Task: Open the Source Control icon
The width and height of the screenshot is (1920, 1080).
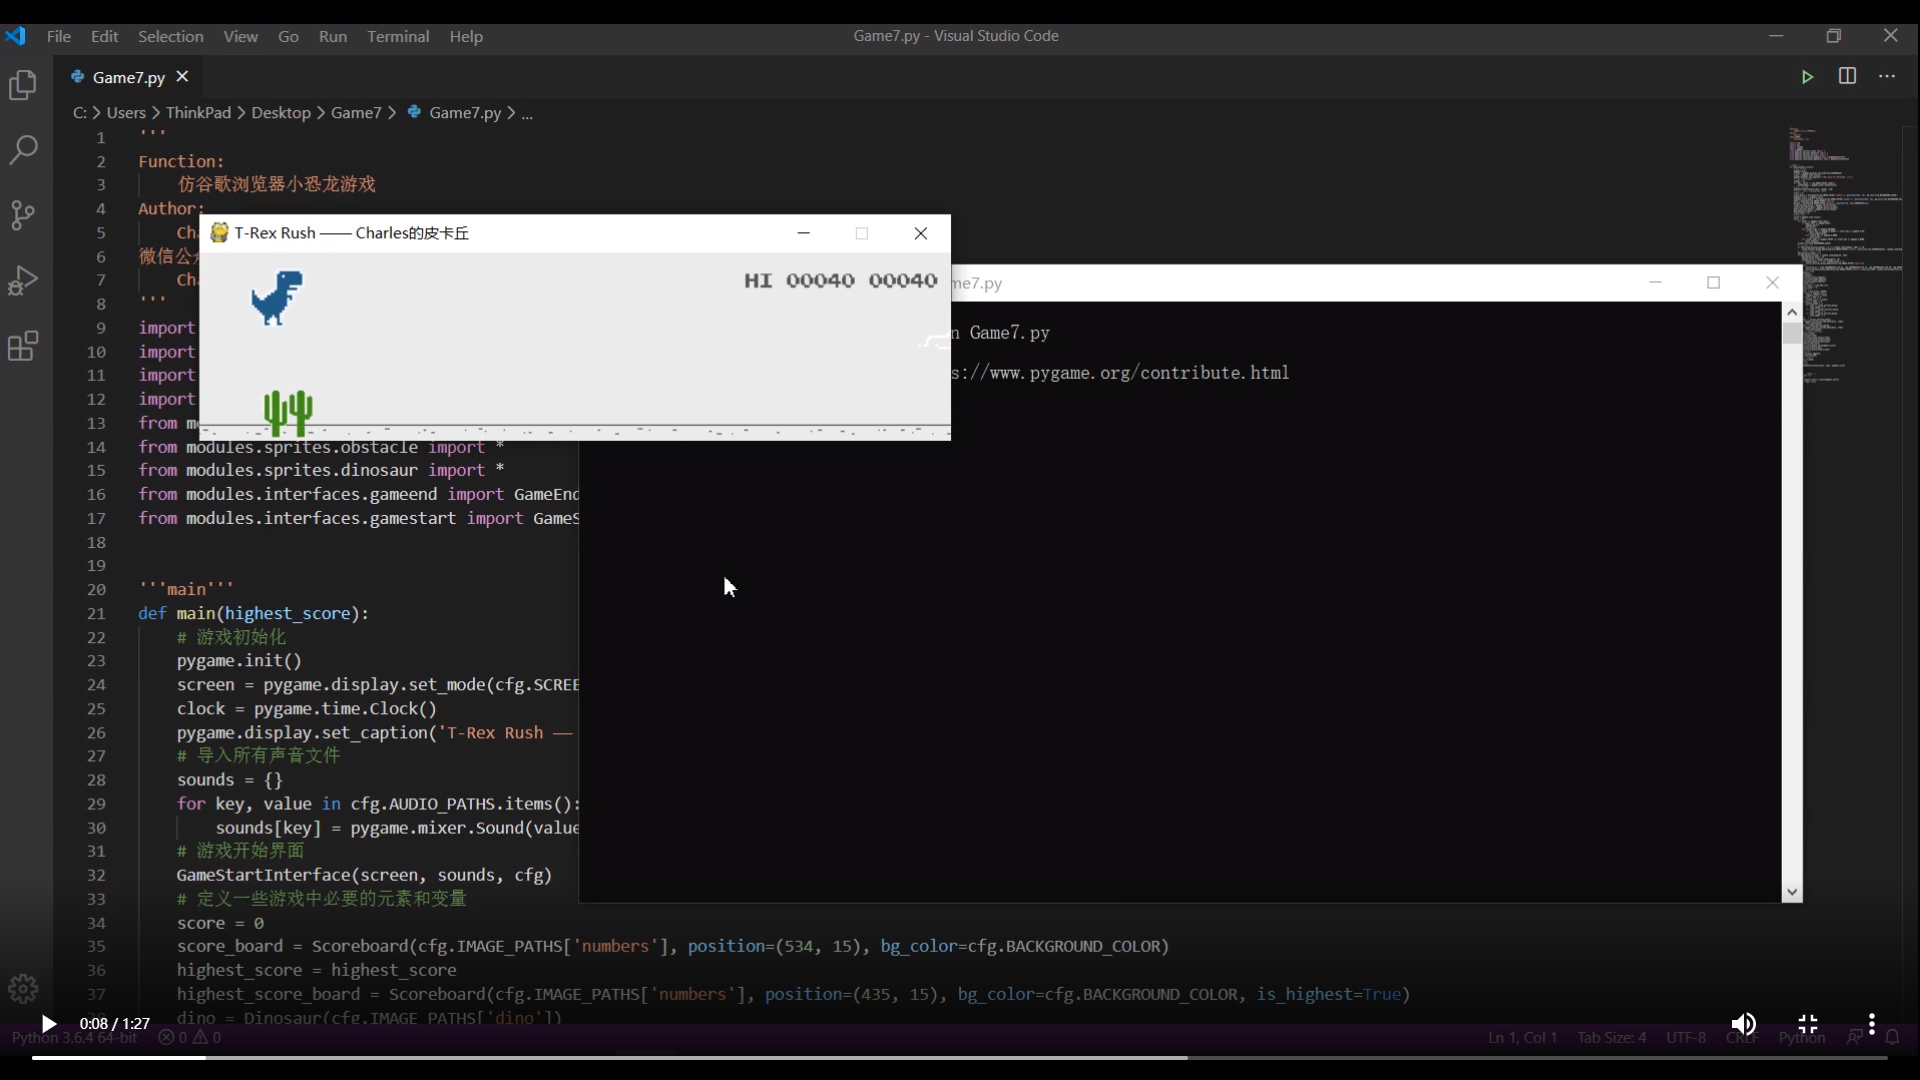Action: (x=23, y=215)
